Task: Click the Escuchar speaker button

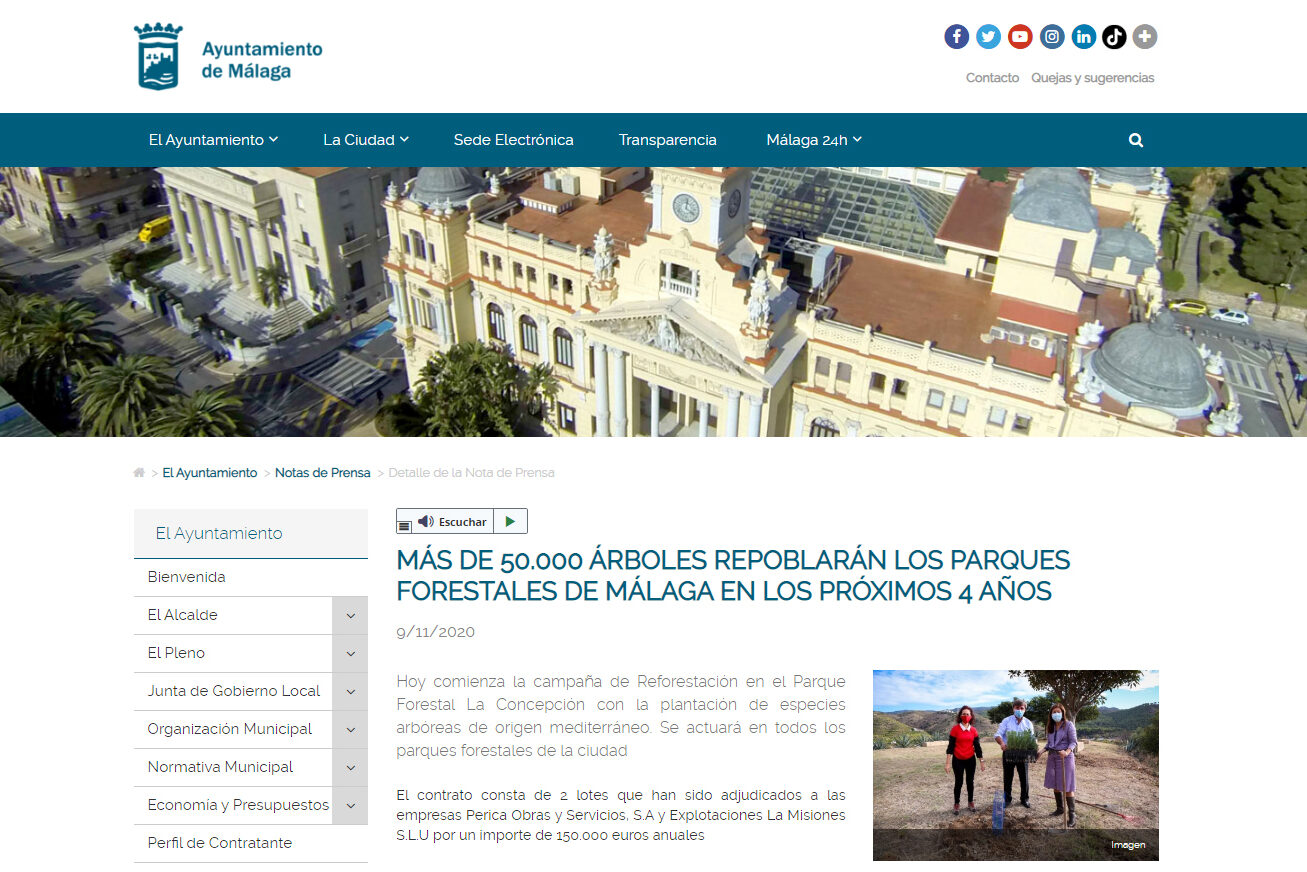Action: [x=452, y=521]
